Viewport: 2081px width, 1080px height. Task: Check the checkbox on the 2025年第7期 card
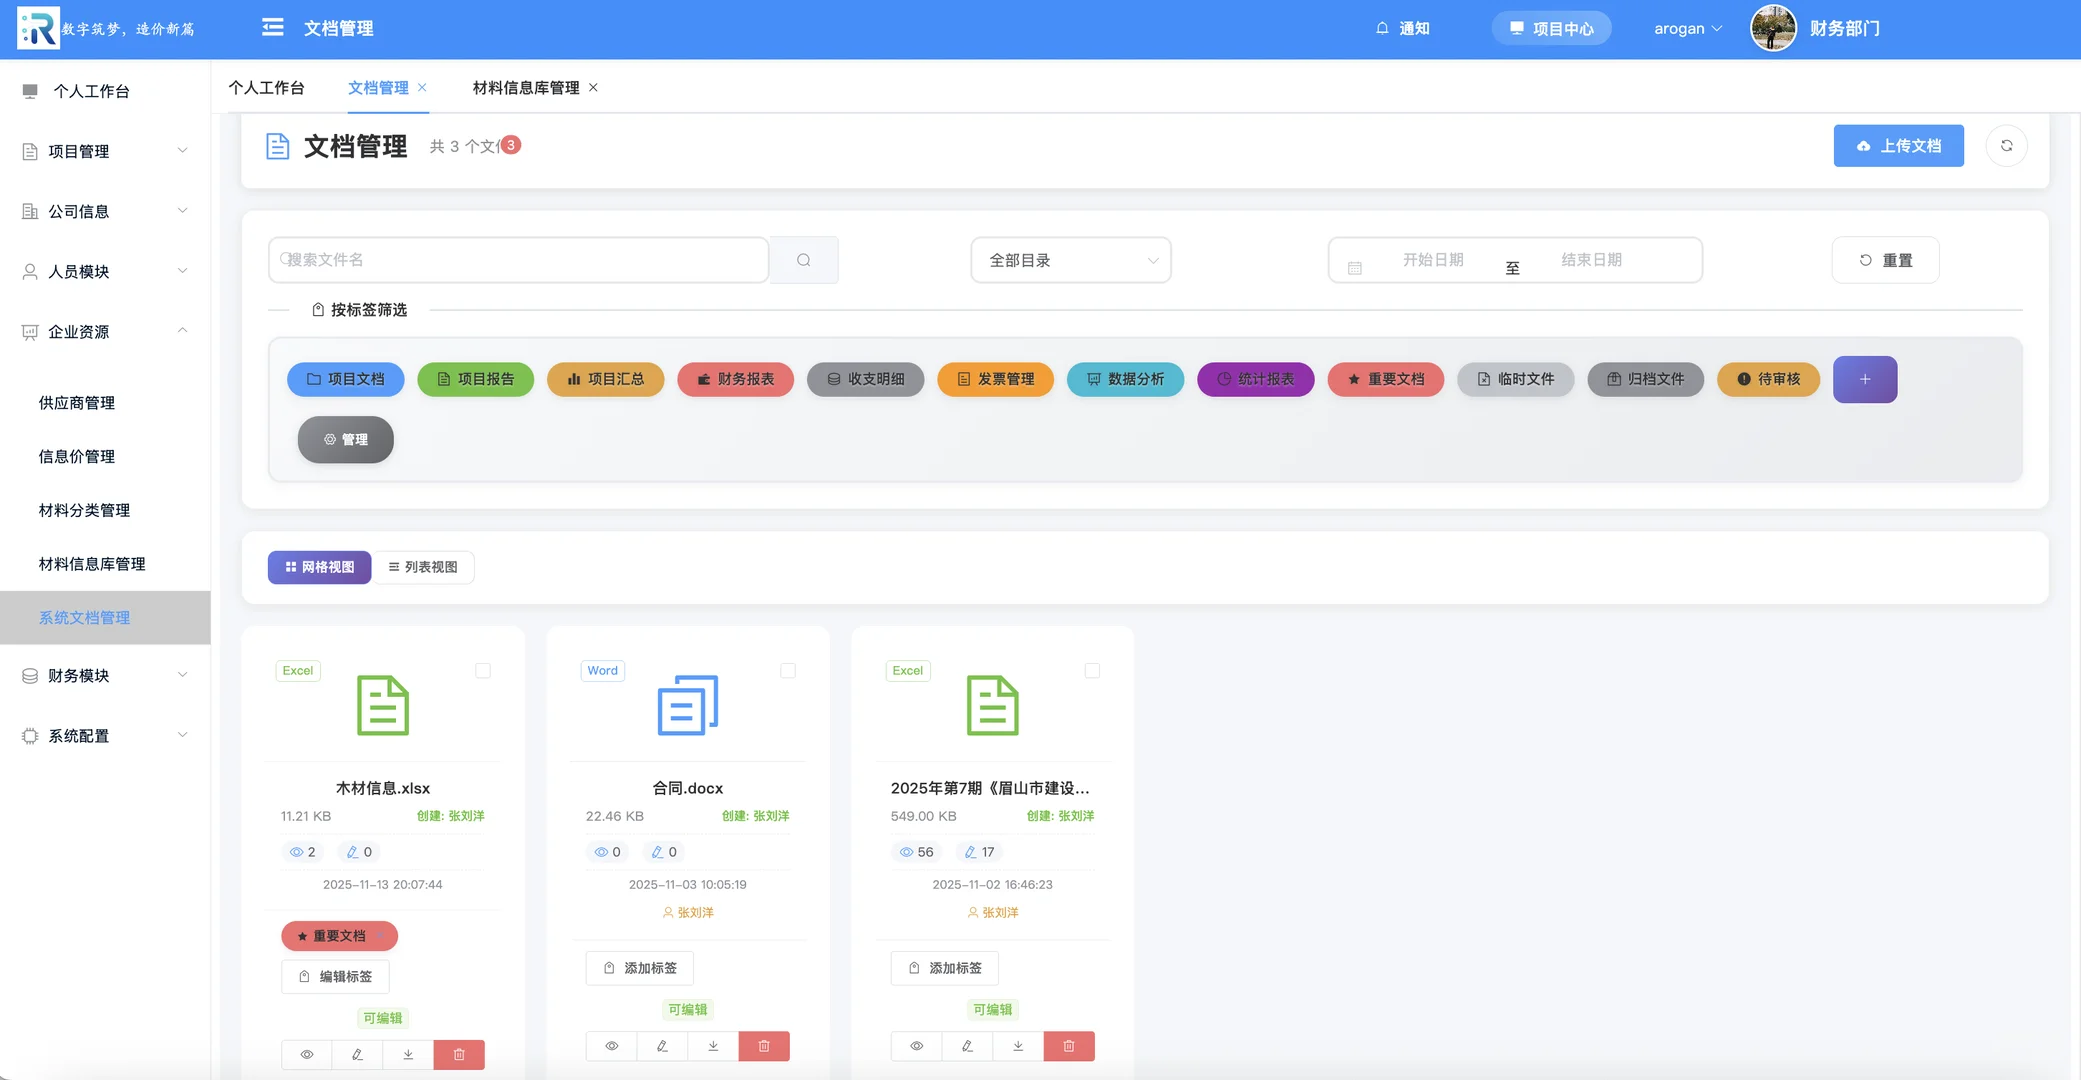point(1092,671)
